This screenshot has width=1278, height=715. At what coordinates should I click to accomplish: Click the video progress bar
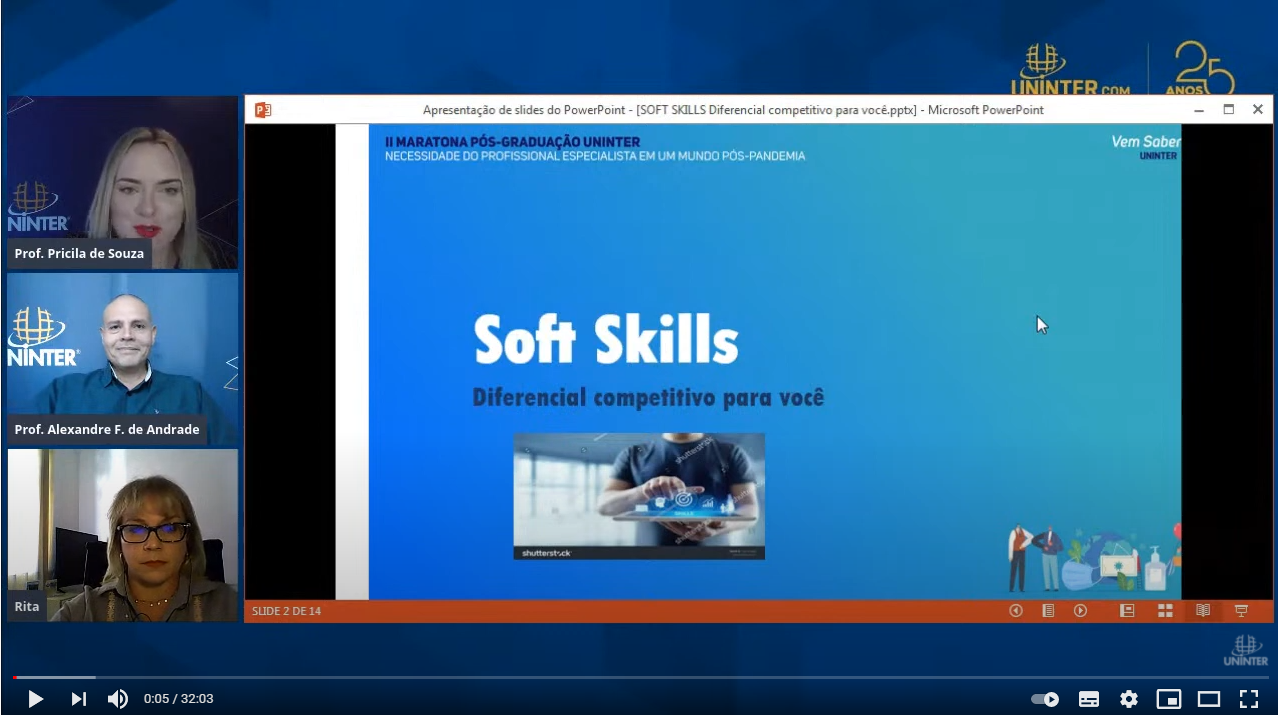(x=640, y=677)
